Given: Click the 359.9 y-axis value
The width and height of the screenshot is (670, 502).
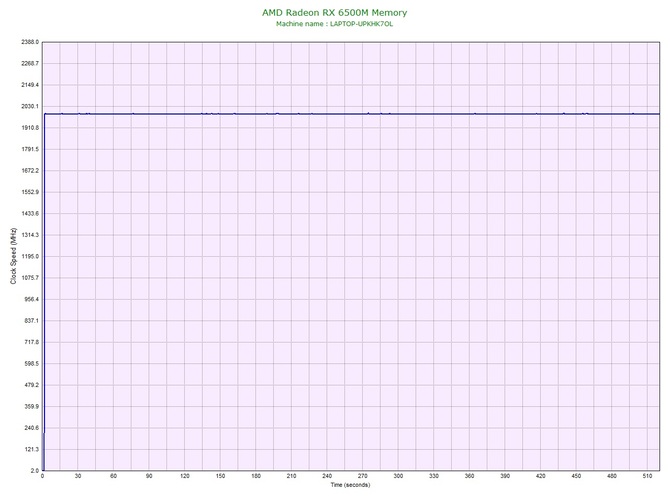Looking at the screenshot, I should click(x=31, y=407).
